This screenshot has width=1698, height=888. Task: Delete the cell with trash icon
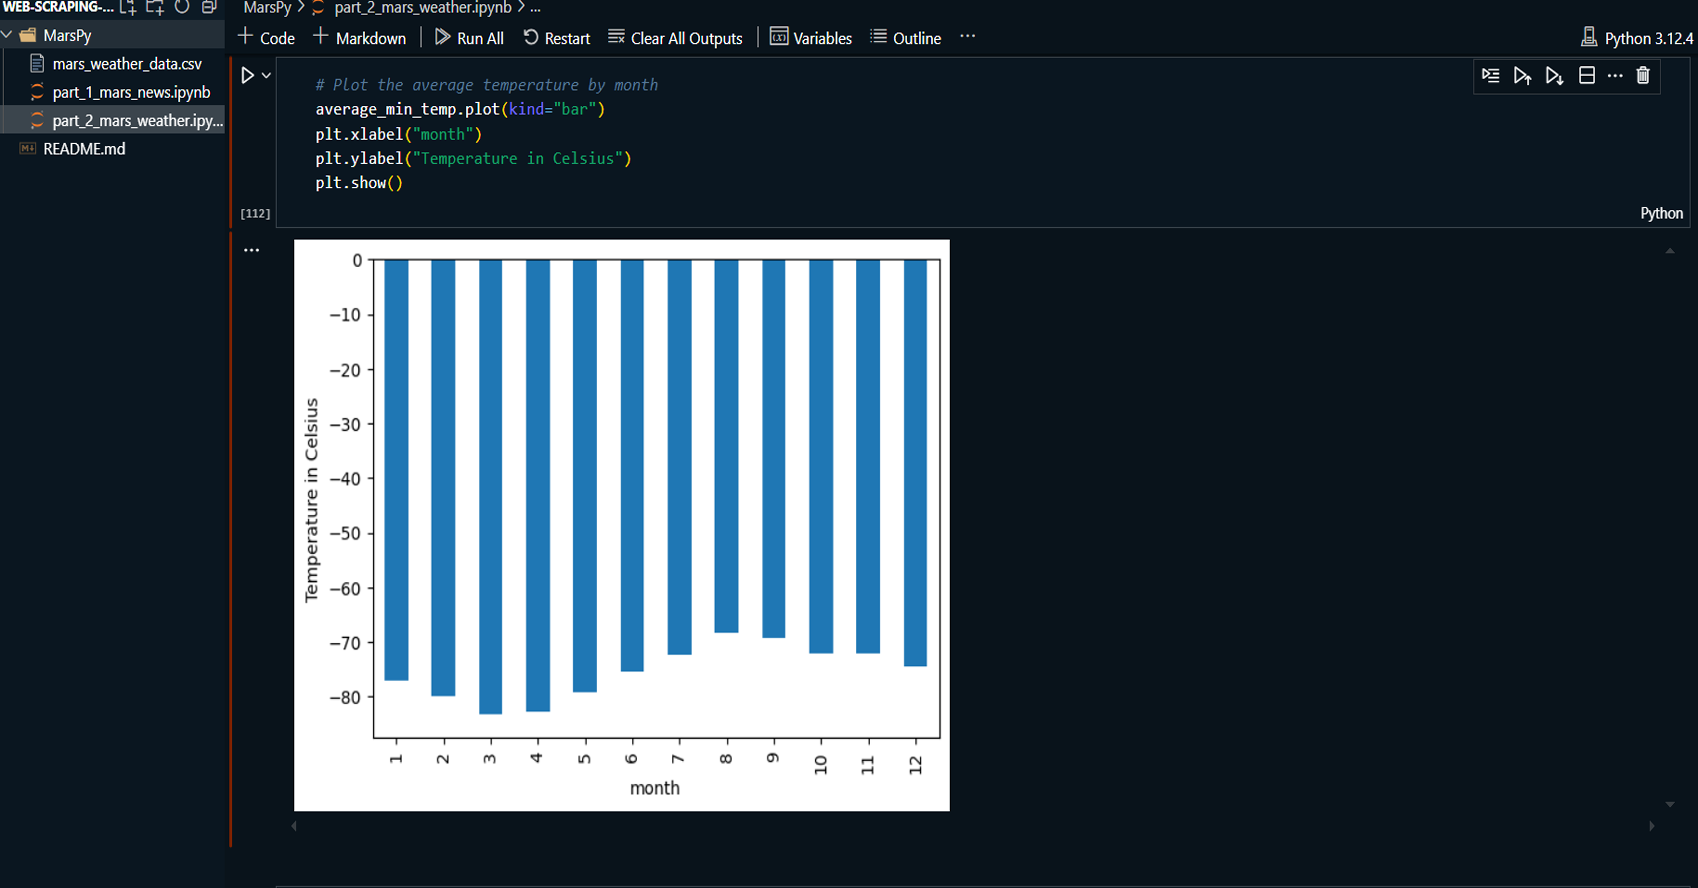pos(1642,76)
